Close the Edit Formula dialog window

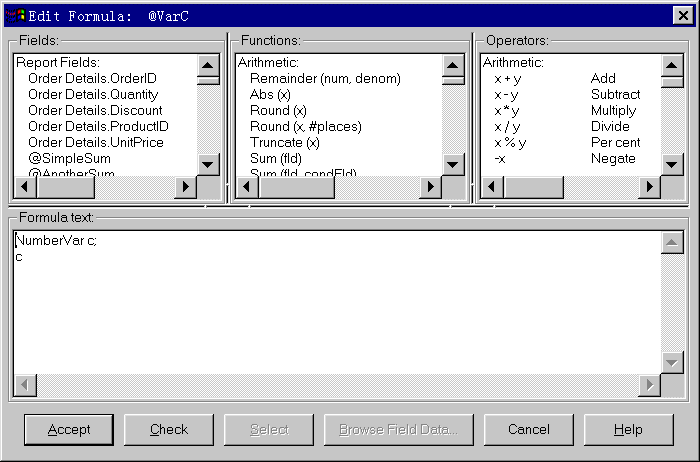pyautogui.click(x=683, y=14)
